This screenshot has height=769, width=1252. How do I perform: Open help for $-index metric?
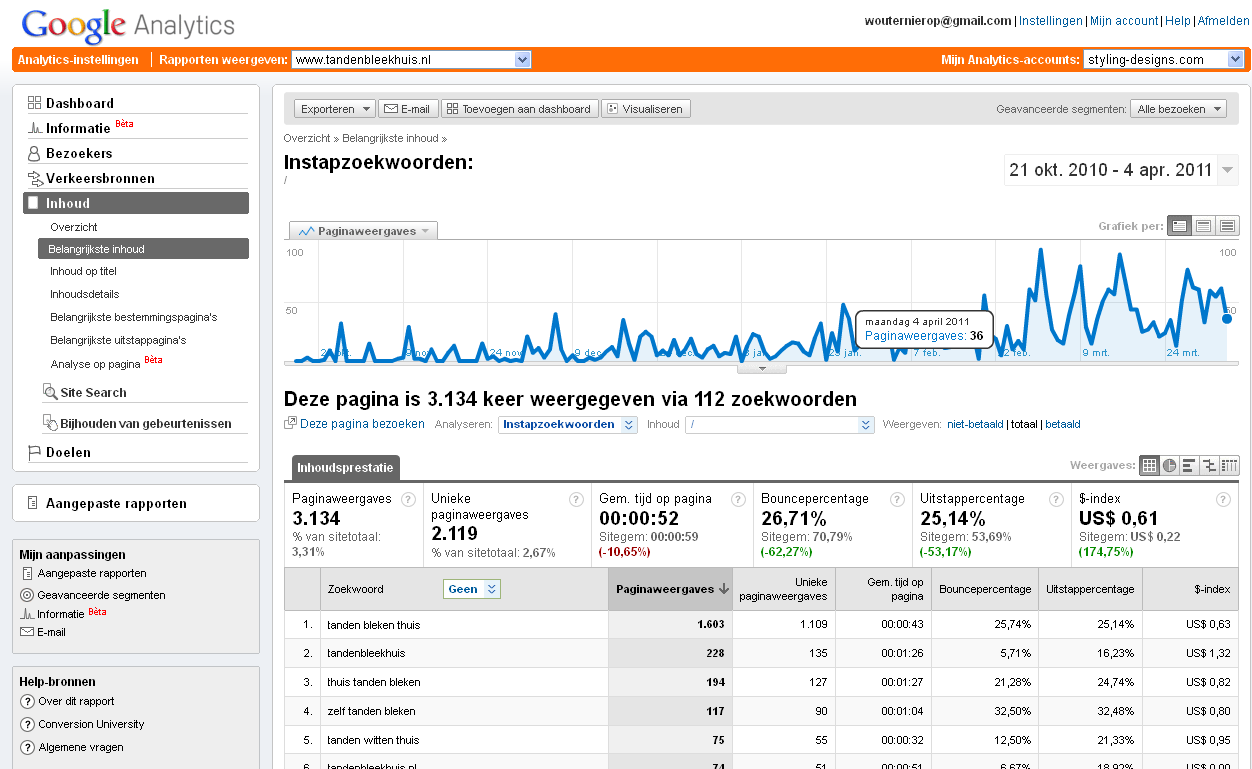pos(1223,499)
